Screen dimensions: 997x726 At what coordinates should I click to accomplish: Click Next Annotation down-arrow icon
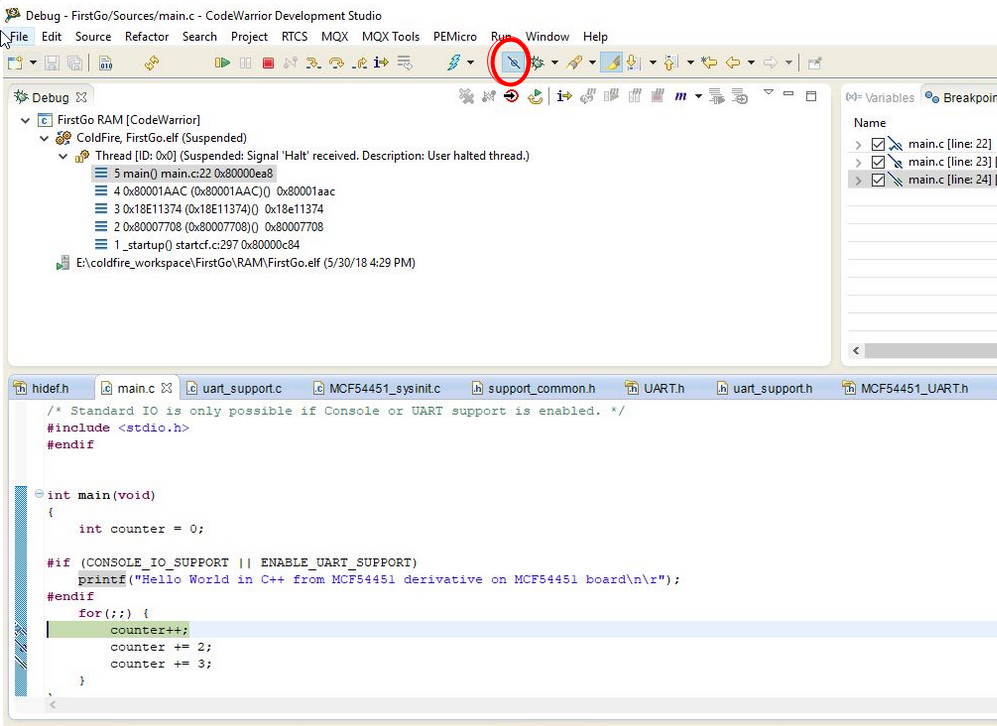(633, 62)
